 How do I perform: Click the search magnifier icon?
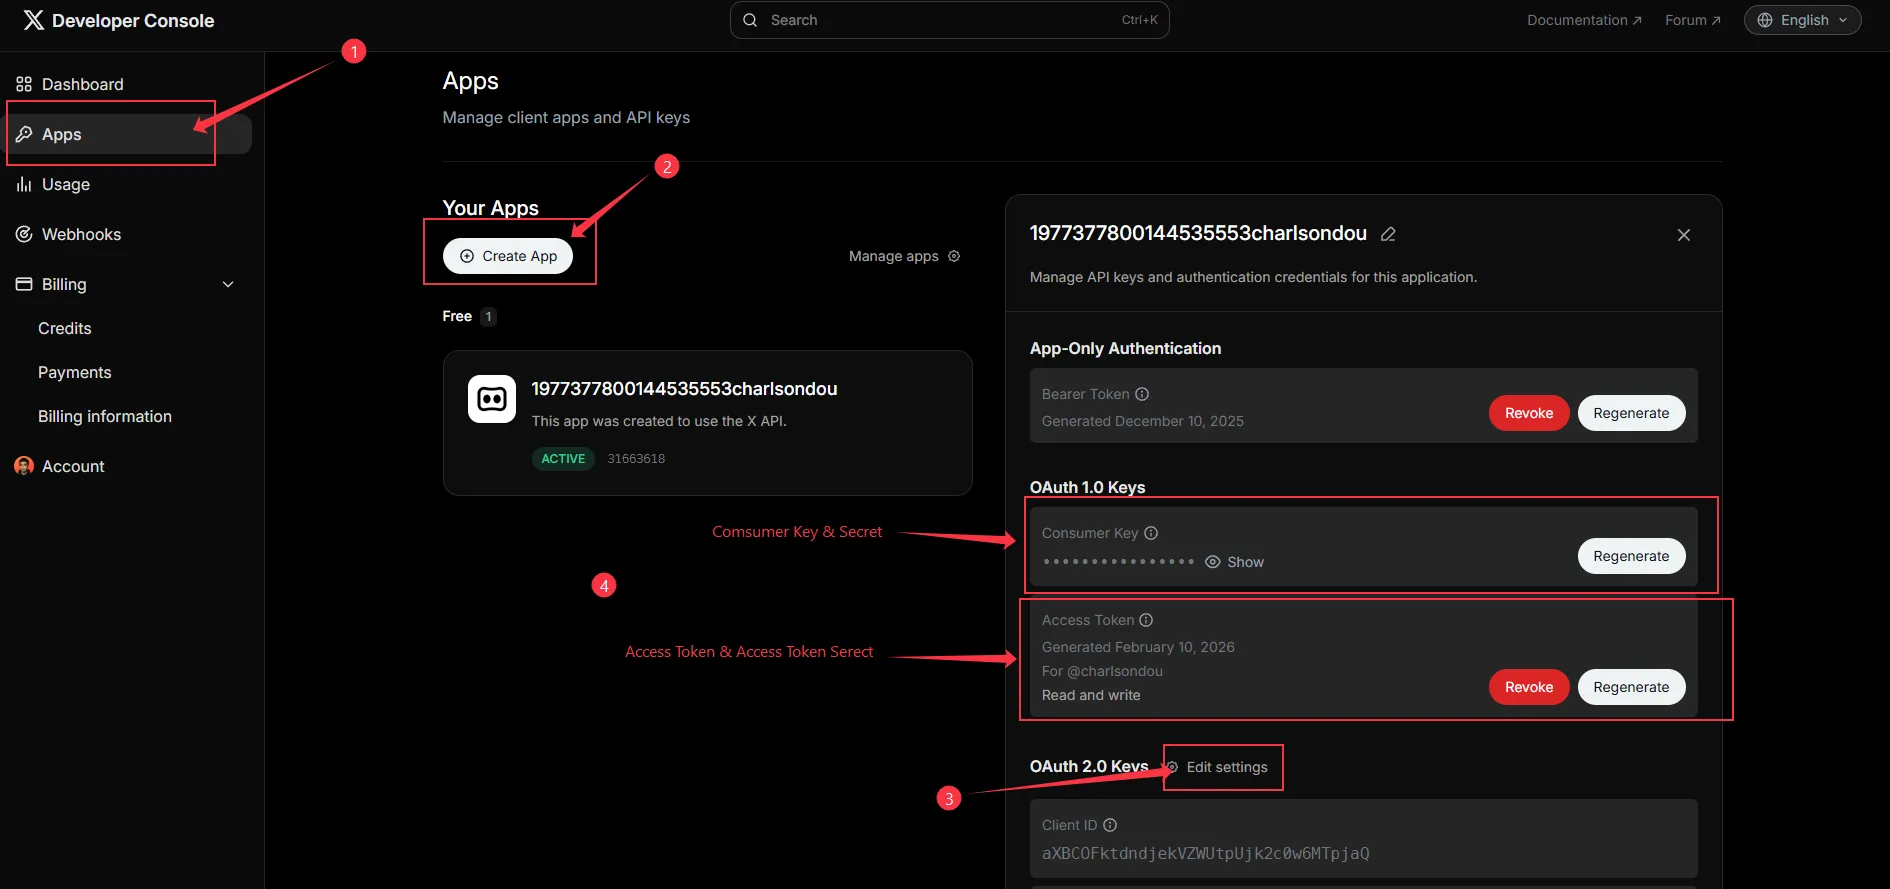(750, 20)
